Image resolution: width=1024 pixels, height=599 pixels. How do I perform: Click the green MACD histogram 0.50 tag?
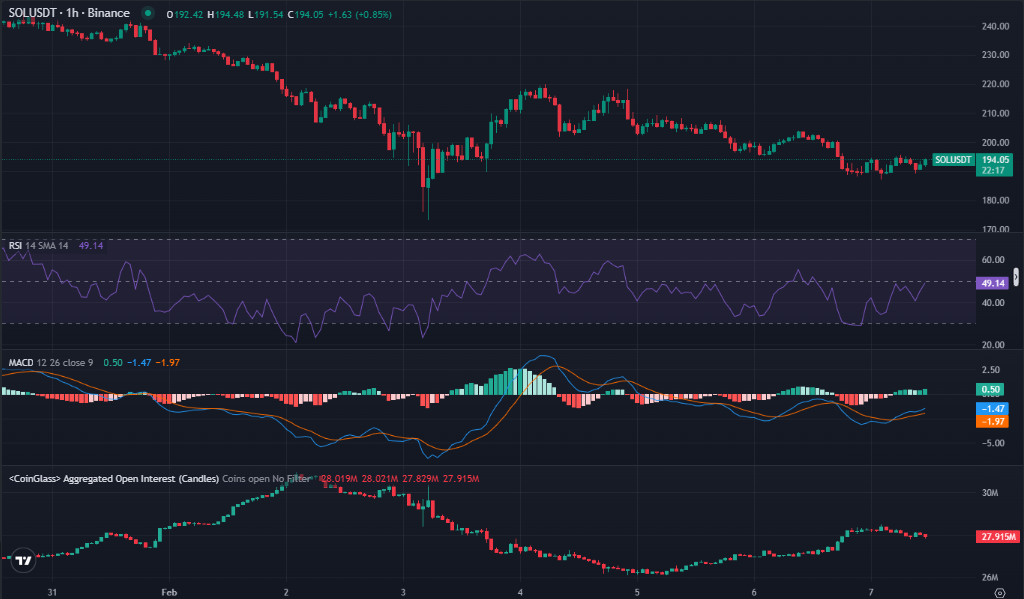992,390
